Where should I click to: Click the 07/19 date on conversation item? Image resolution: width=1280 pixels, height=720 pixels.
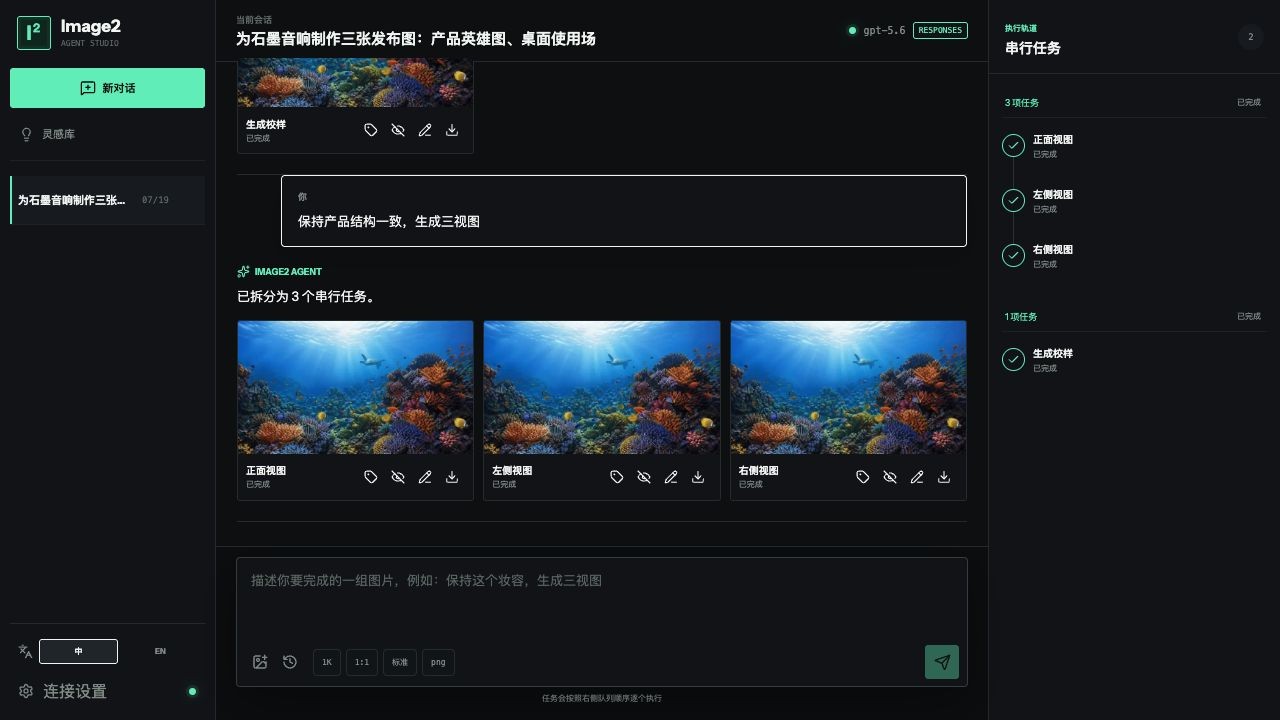155,200
